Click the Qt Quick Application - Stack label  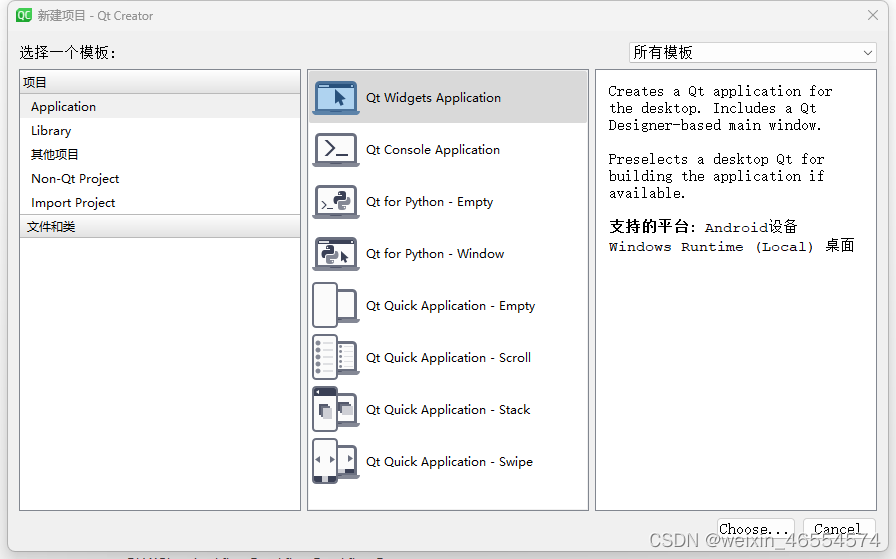point(448,410)
